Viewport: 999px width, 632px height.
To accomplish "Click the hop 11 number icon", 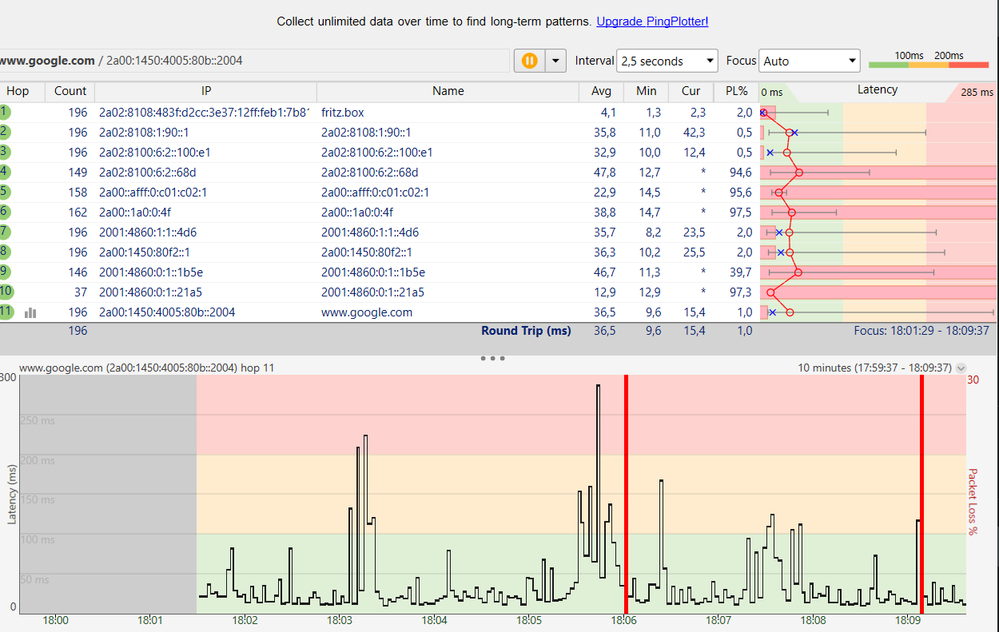I will [x=6, y=312].
